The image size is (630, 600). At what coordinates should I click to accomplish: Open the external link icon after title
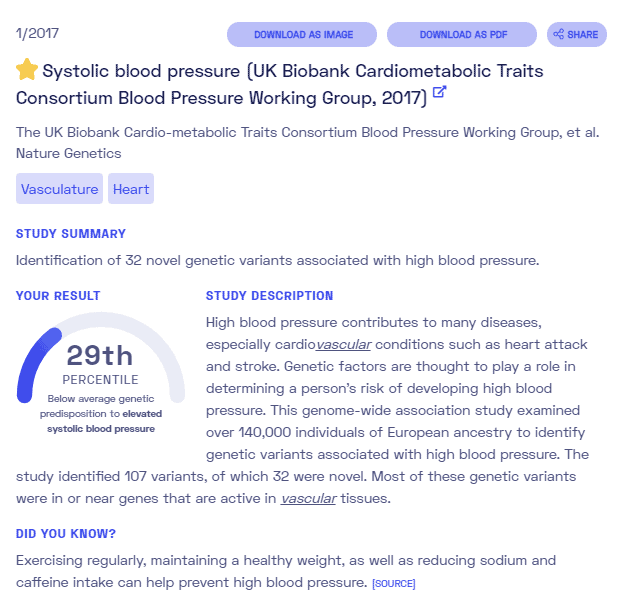tap(439, 92)
